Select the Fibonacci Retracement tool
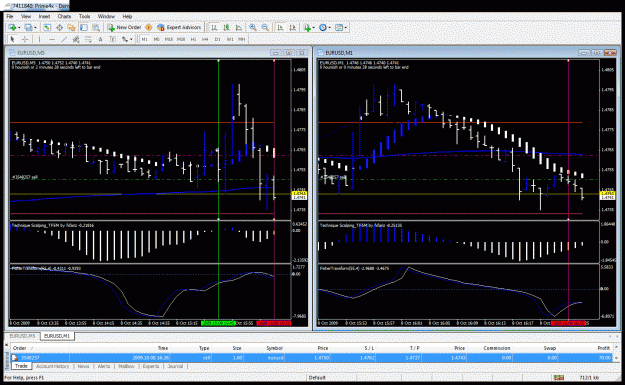This screenshot has height=385, width=625. (x=88, y=39)
